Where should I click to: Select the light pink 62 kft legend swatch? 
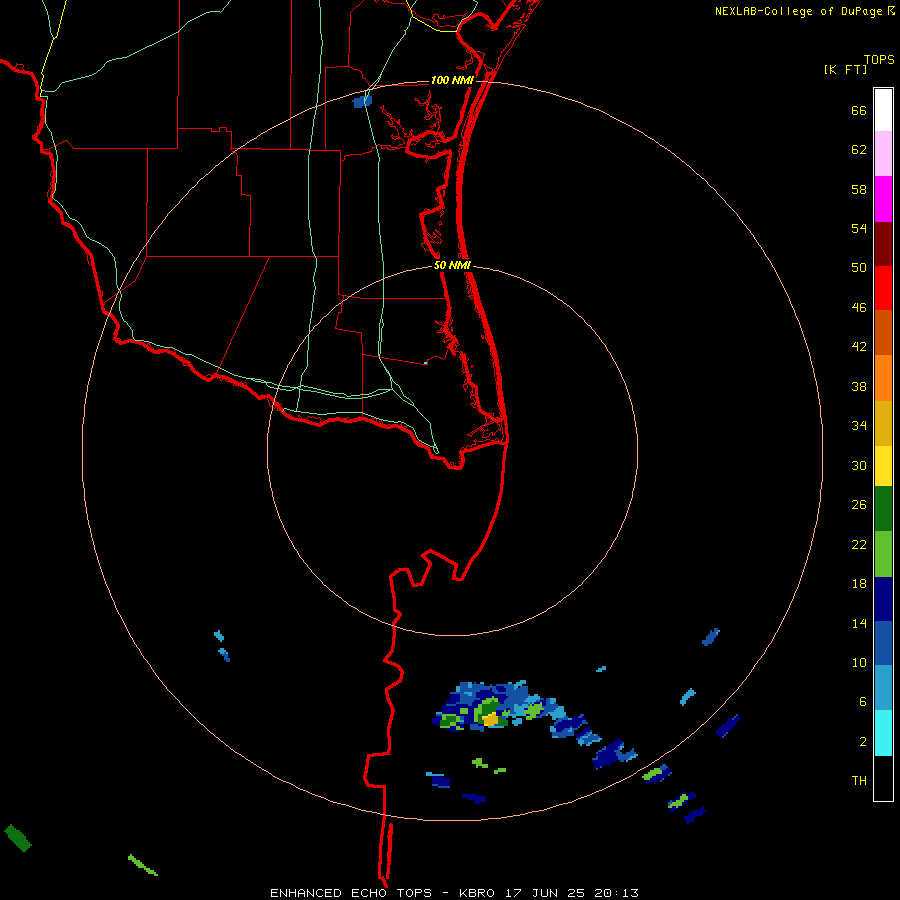point(883,154)
